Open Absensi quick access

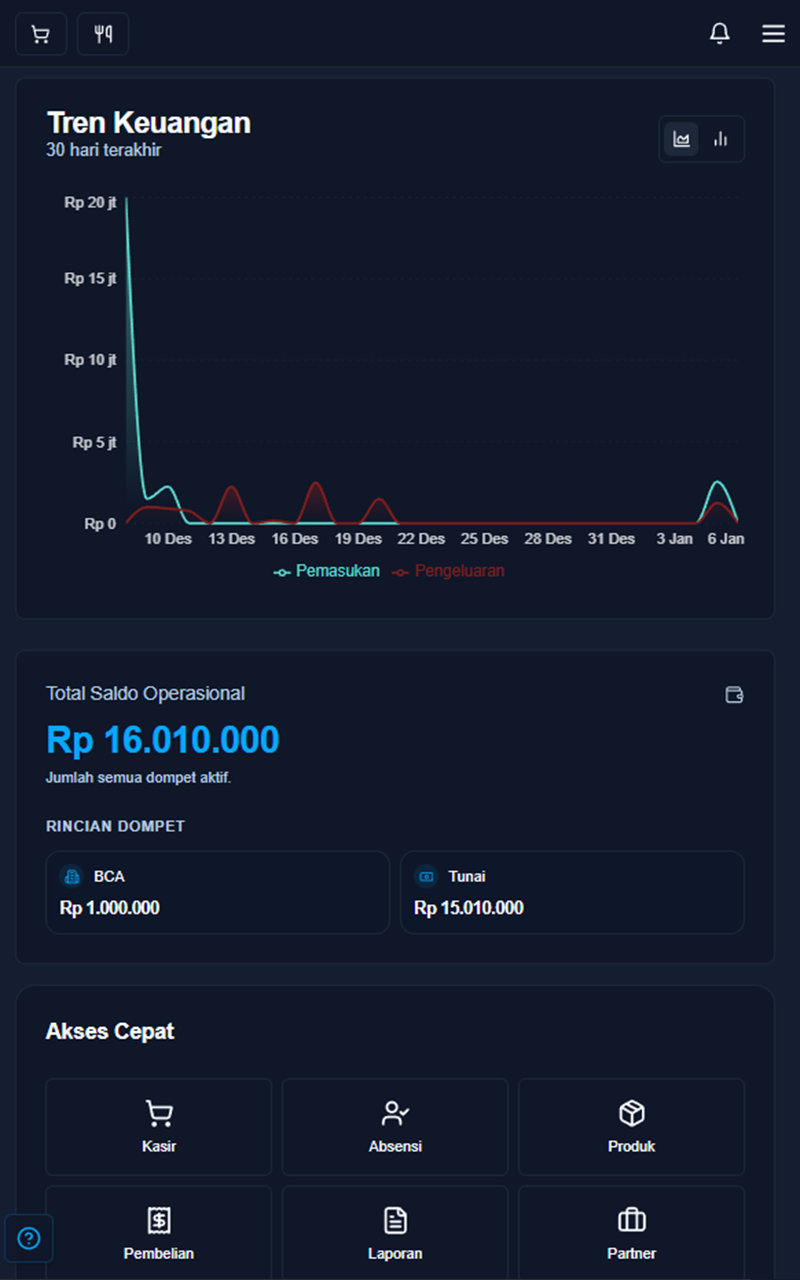(395, 1126)
